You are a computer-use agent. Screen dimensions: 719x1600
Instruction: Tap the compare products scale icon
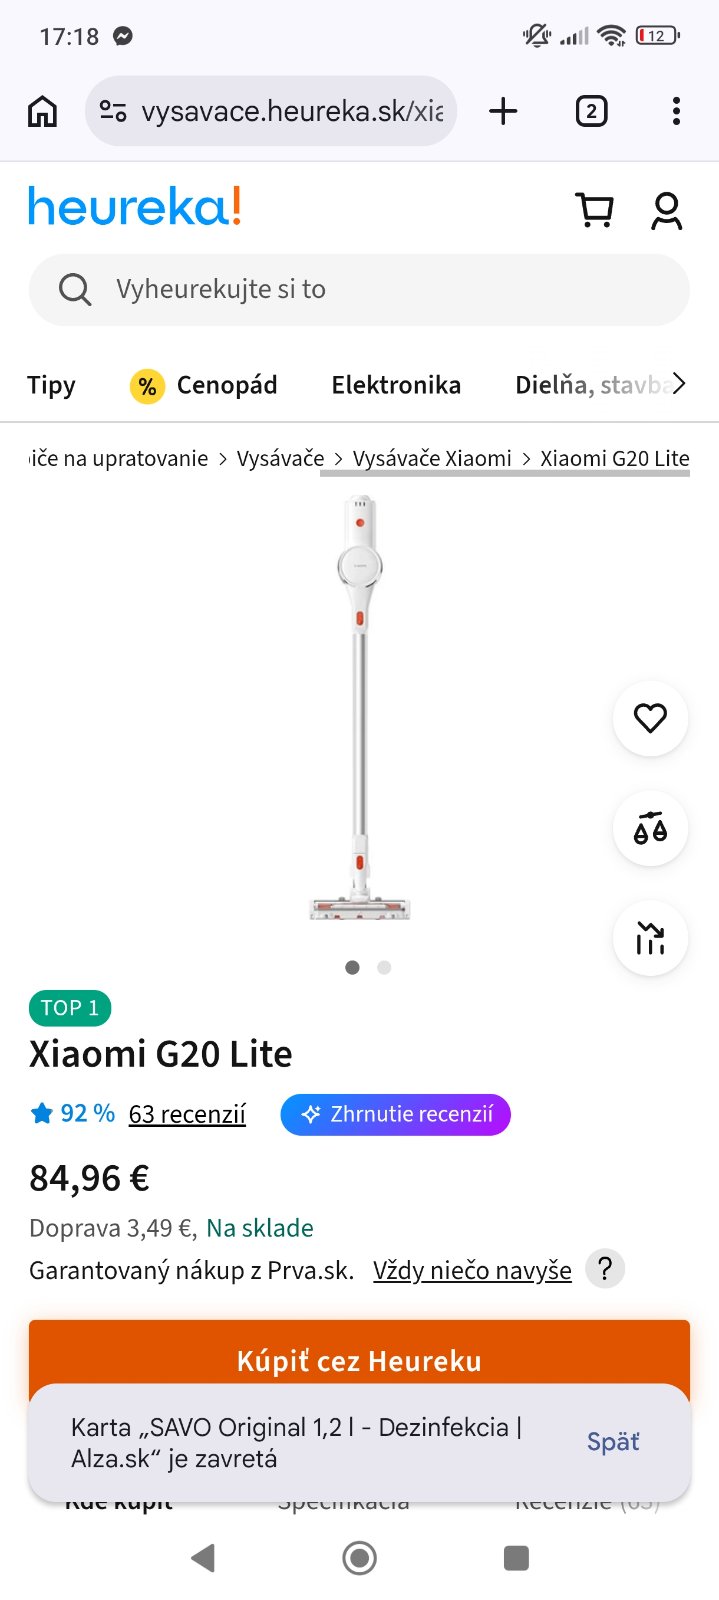650,828
